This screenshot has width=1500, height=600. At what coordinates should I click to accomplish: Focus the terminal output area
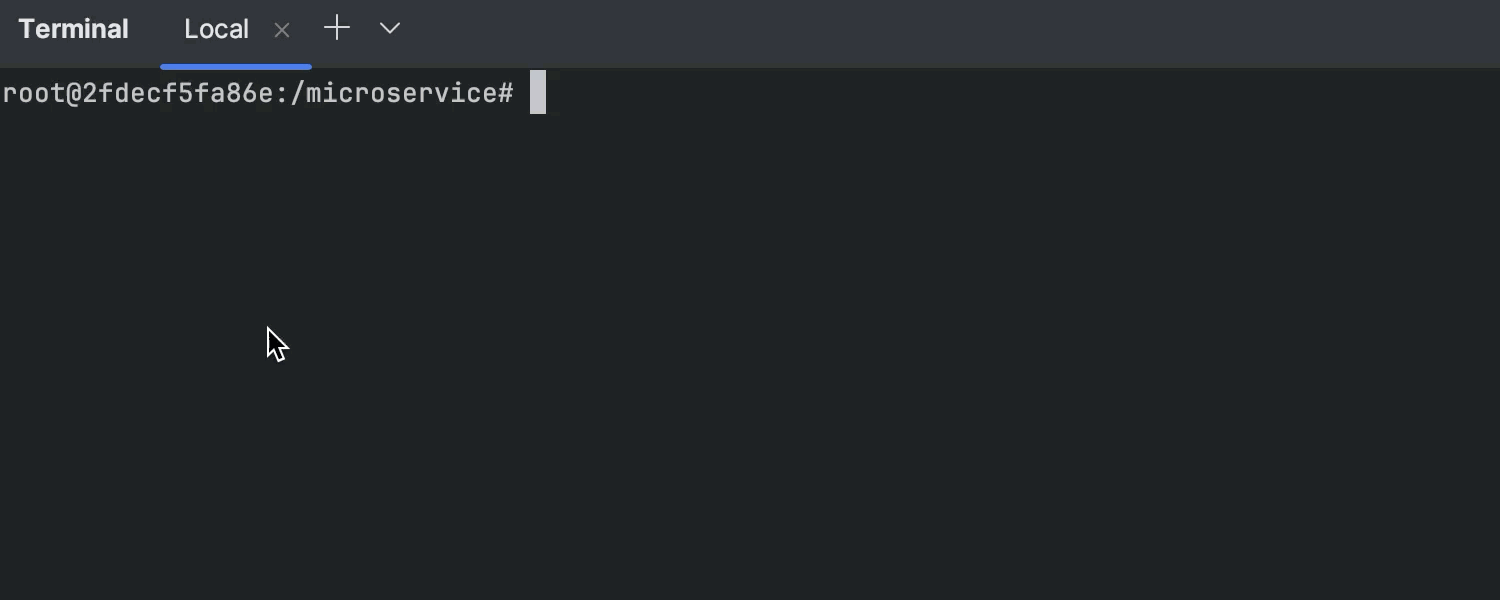750,350
